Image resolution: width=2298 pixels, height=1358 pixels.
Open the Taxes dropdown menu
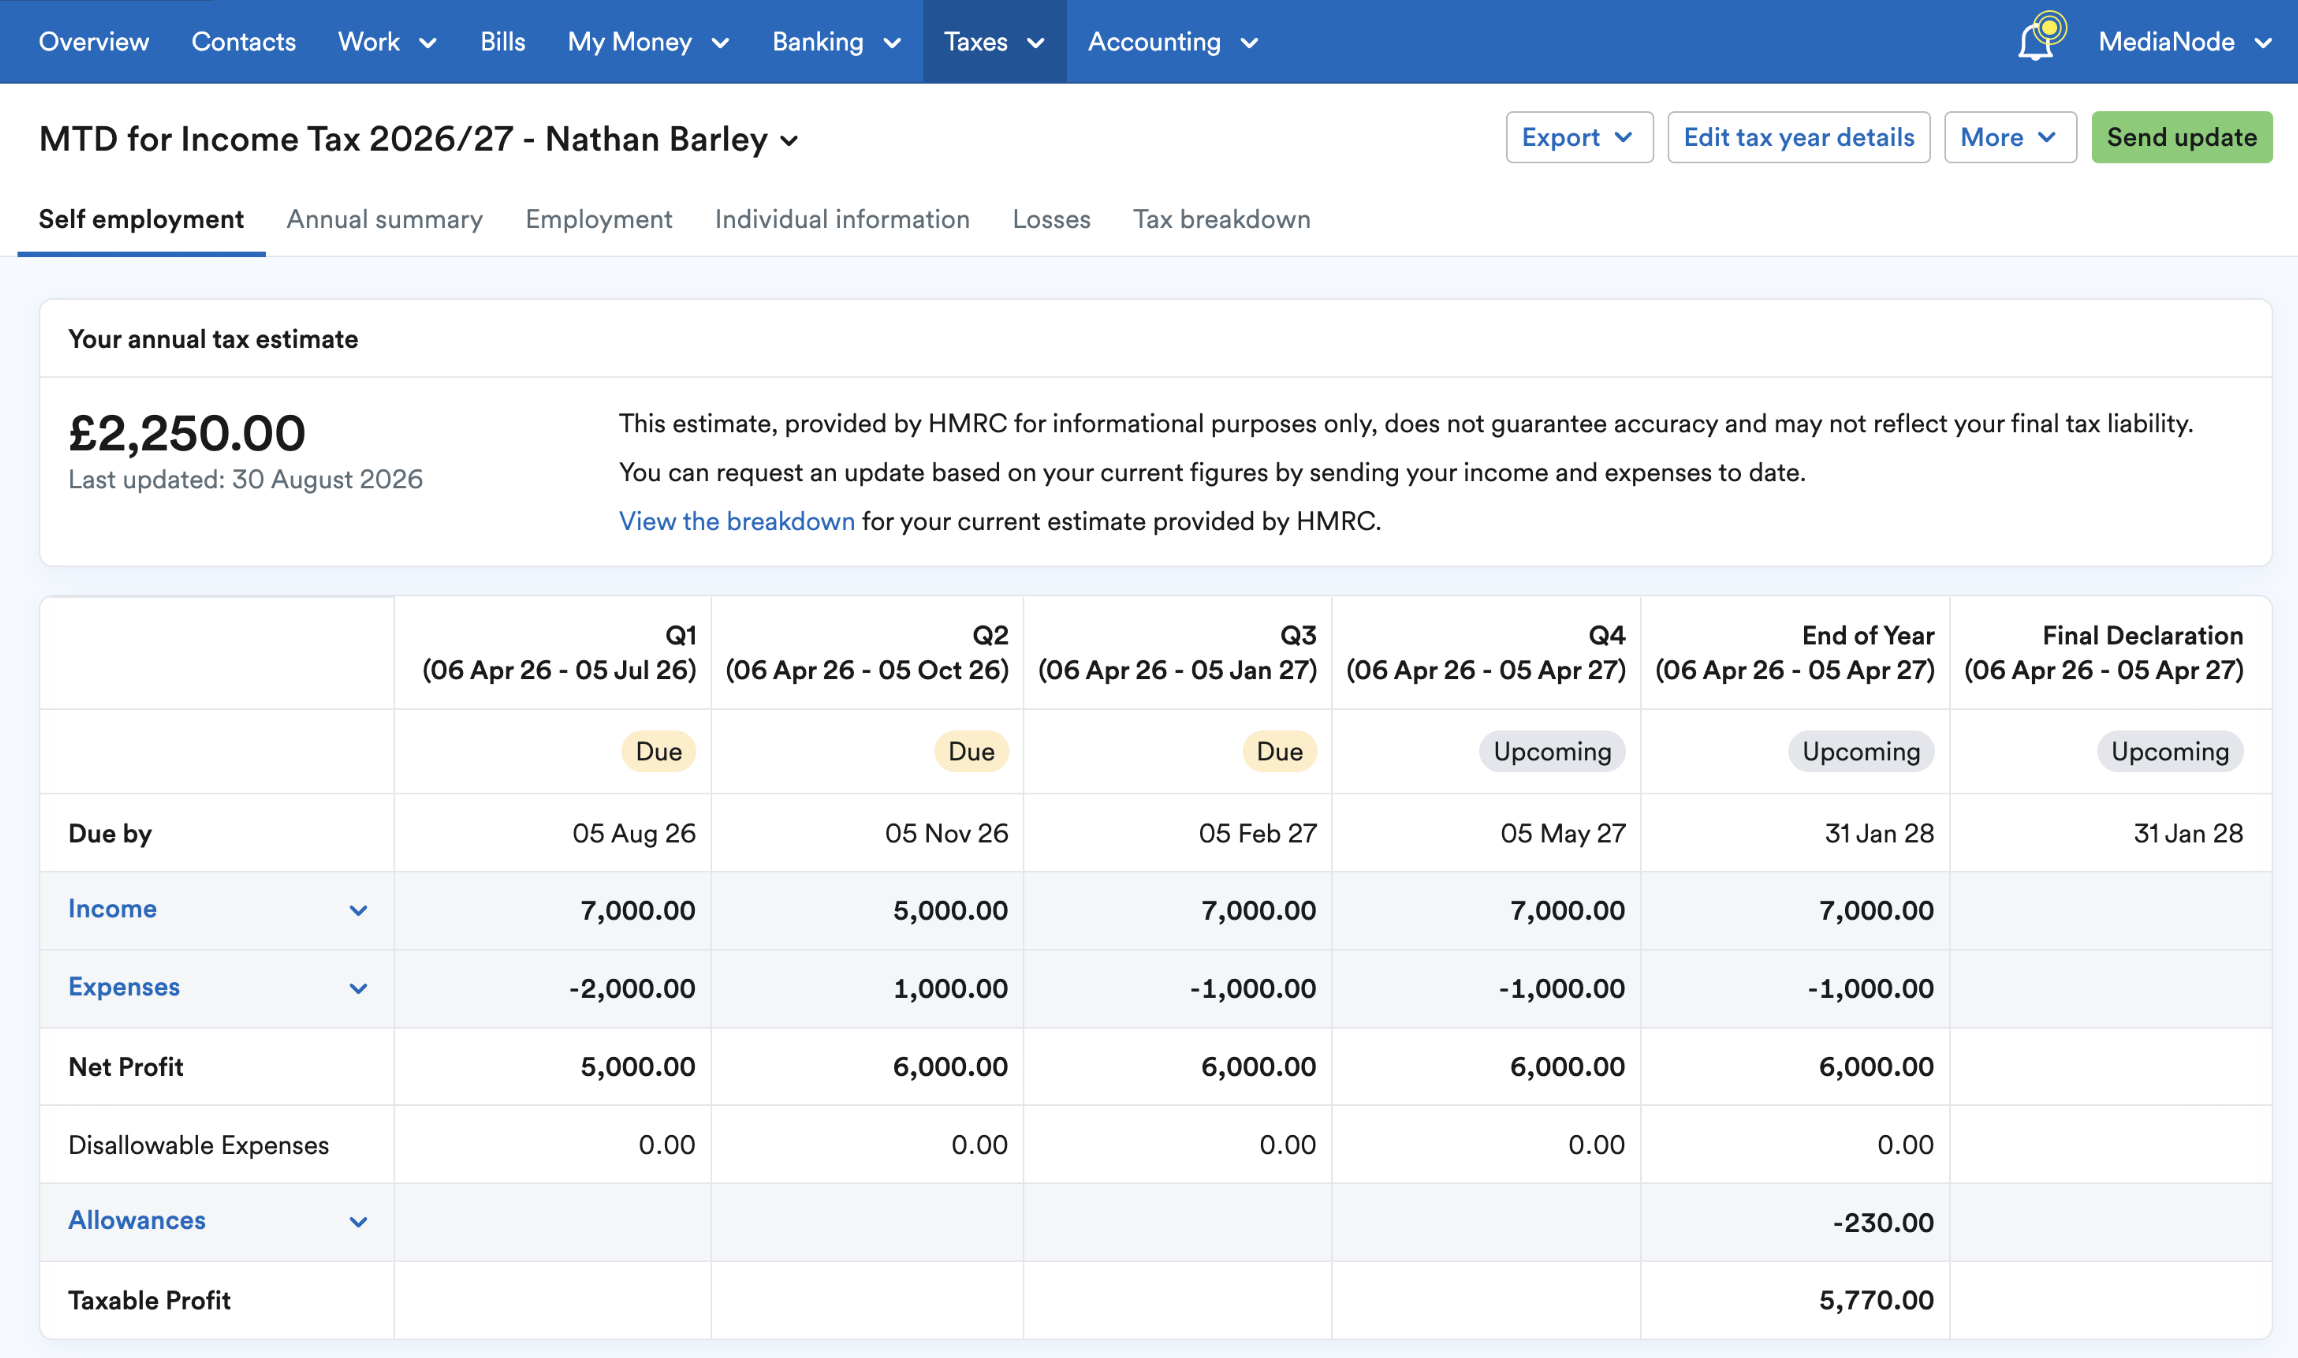994,42
